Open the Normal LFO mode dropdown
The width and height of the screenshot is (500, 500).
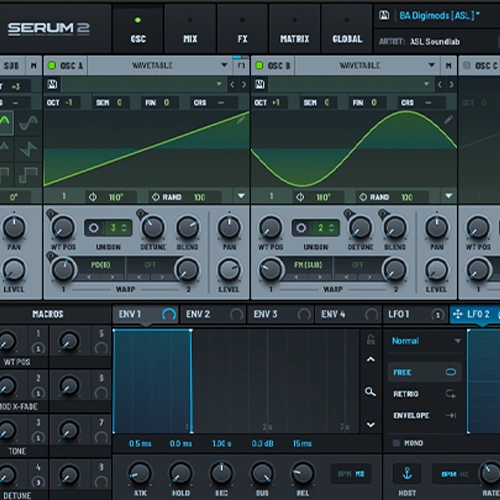click(x=426, y=341)
